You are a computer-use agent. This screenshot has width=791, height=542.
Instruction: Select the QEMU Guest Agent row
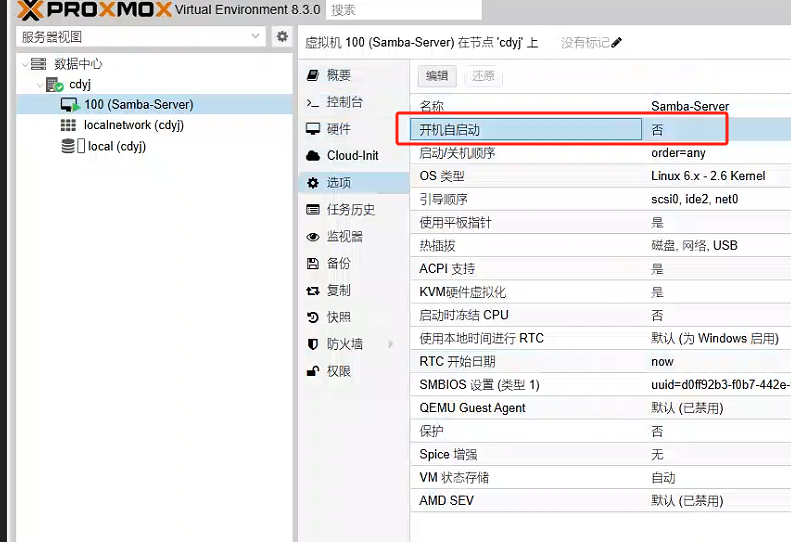[600, 408]
